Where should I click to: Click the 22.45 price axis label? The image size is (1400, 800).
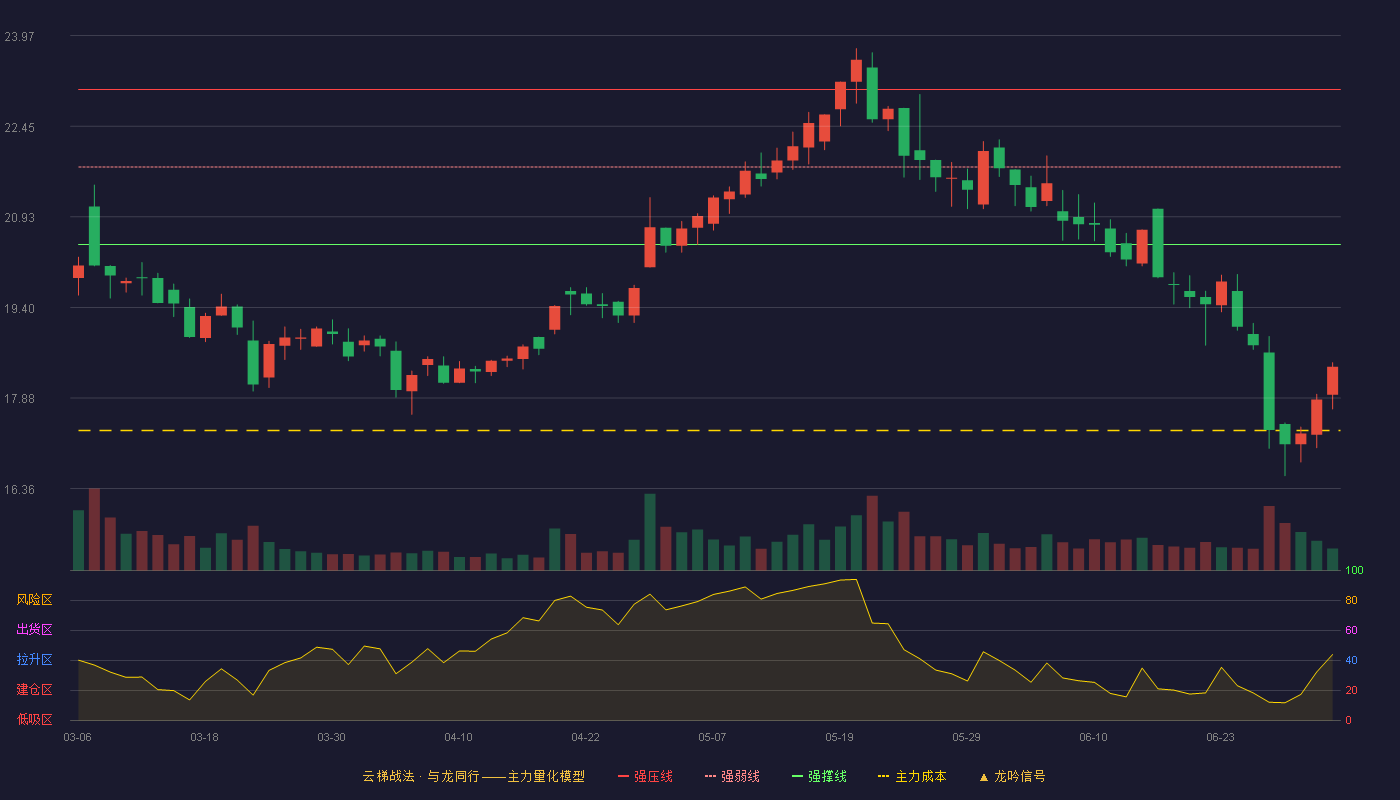19,128
